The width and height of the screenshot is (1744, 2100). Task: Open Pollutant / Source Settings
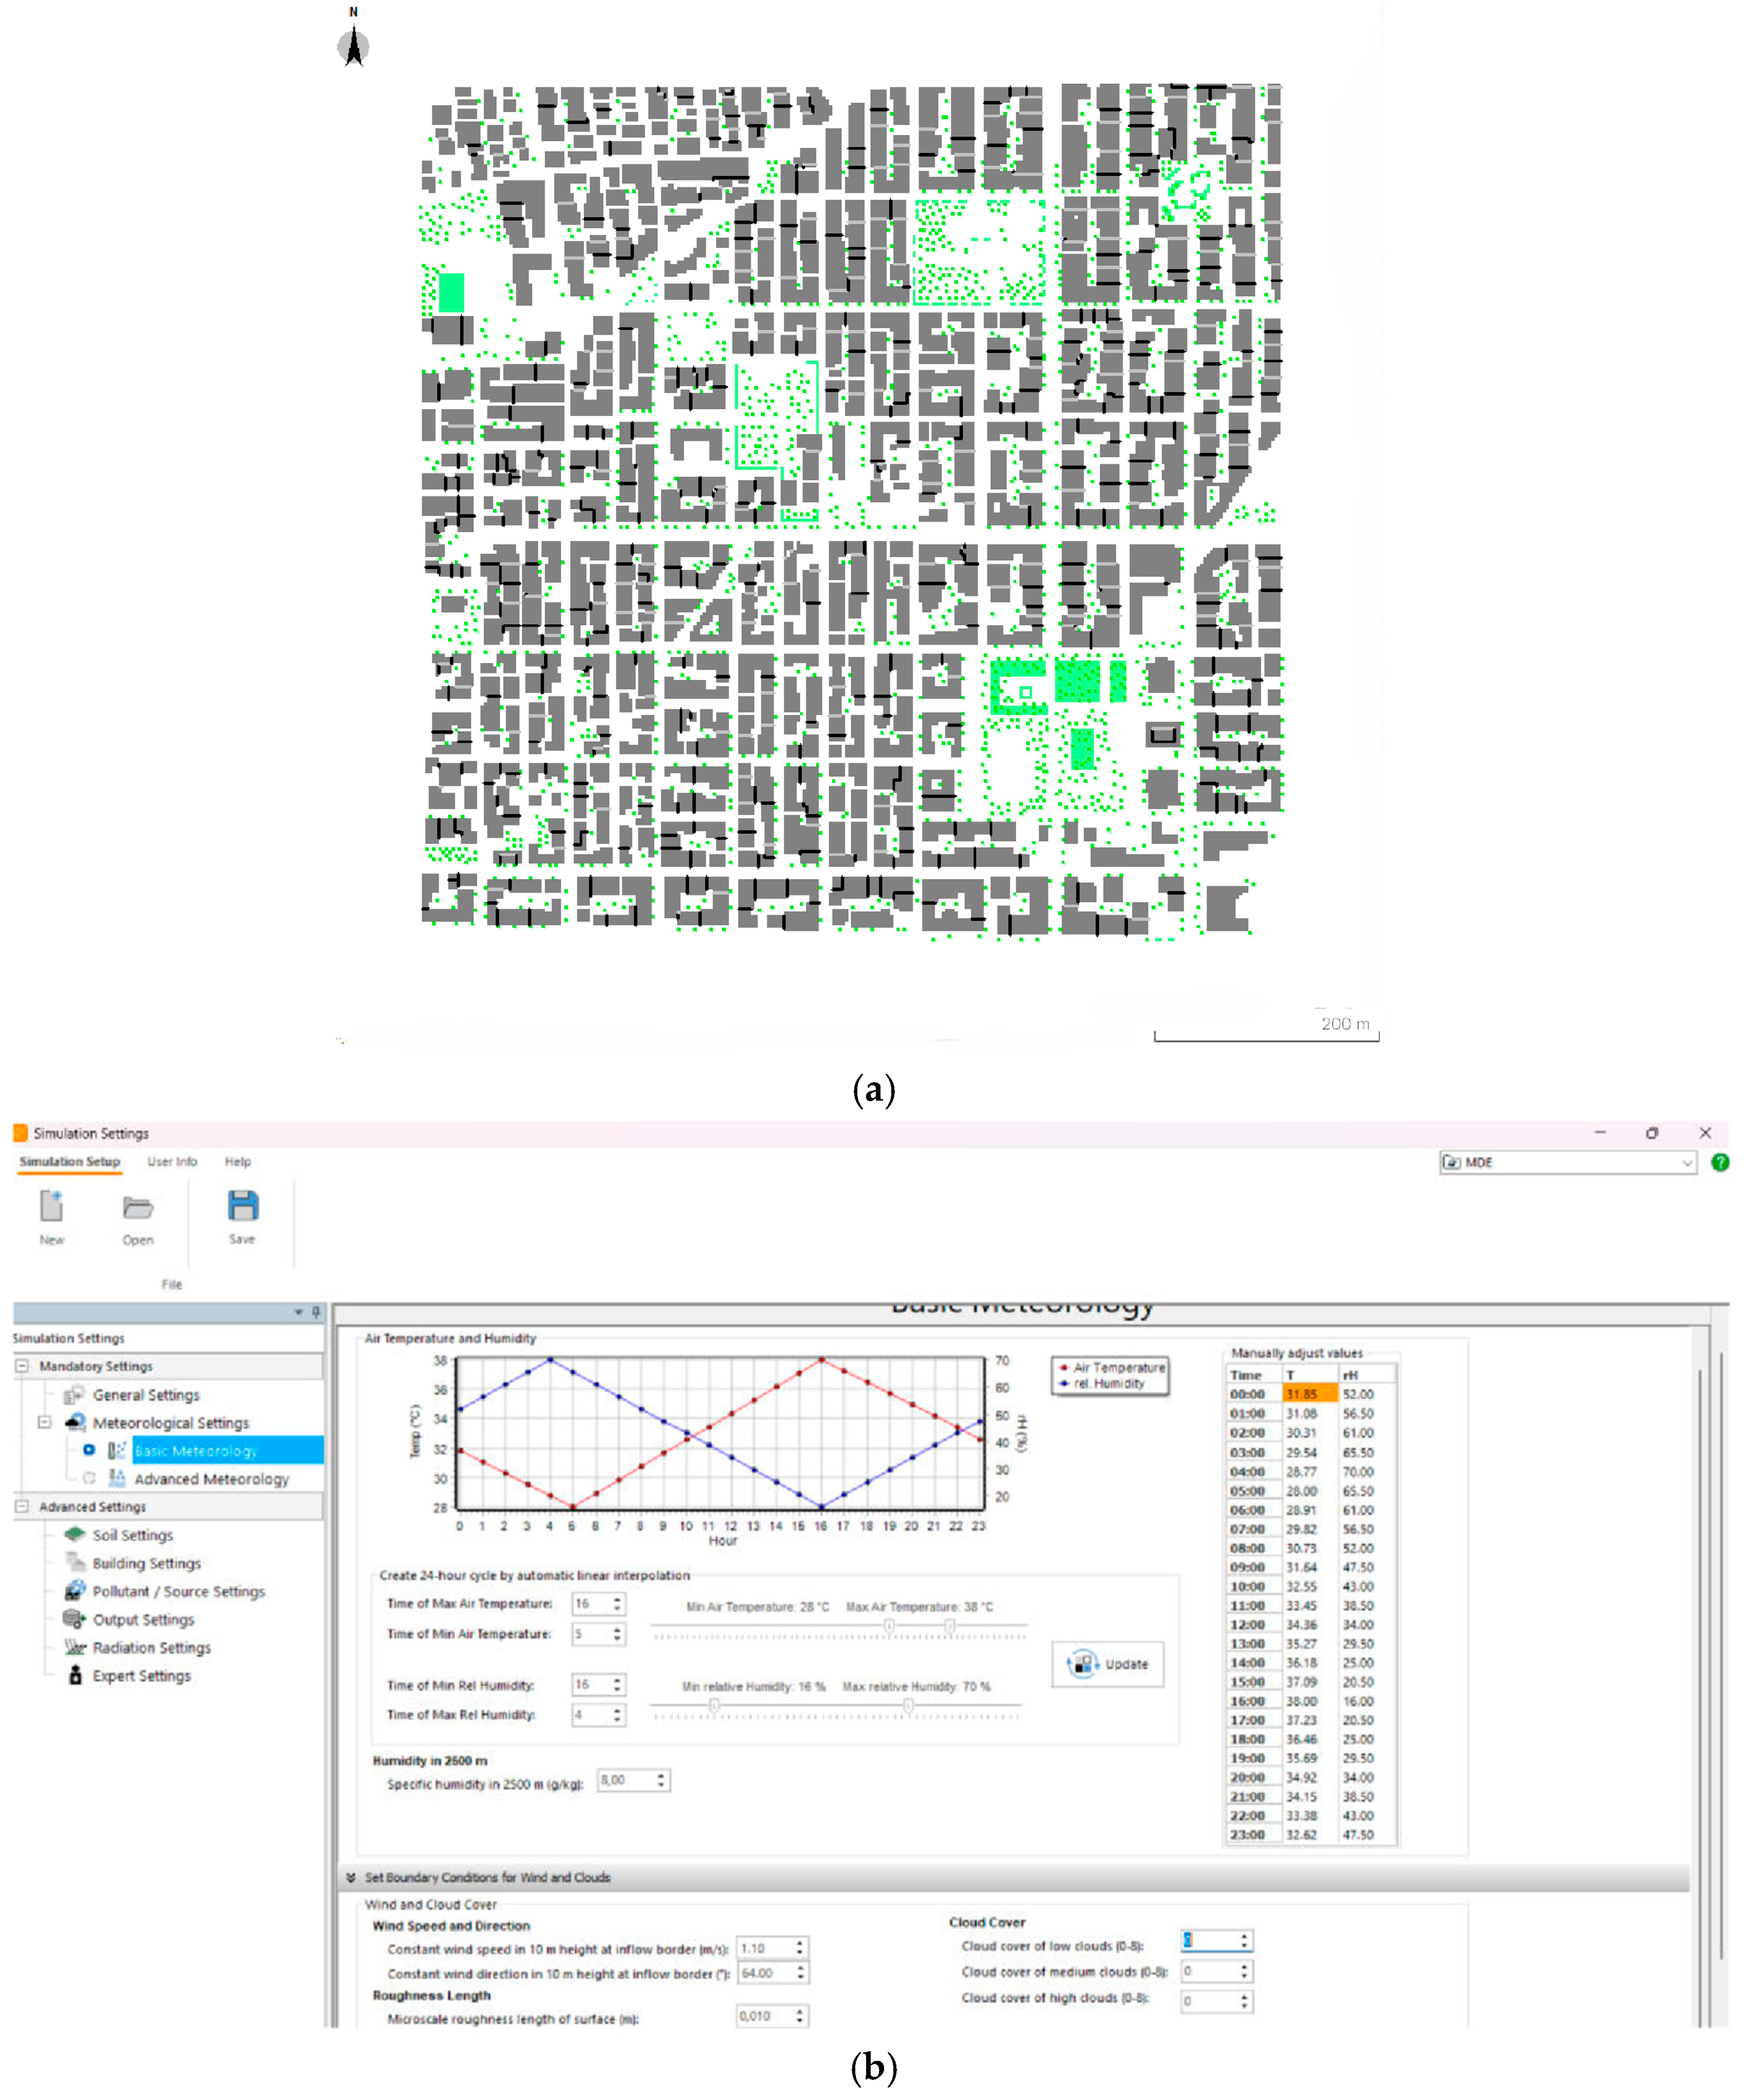point(179,1591)
